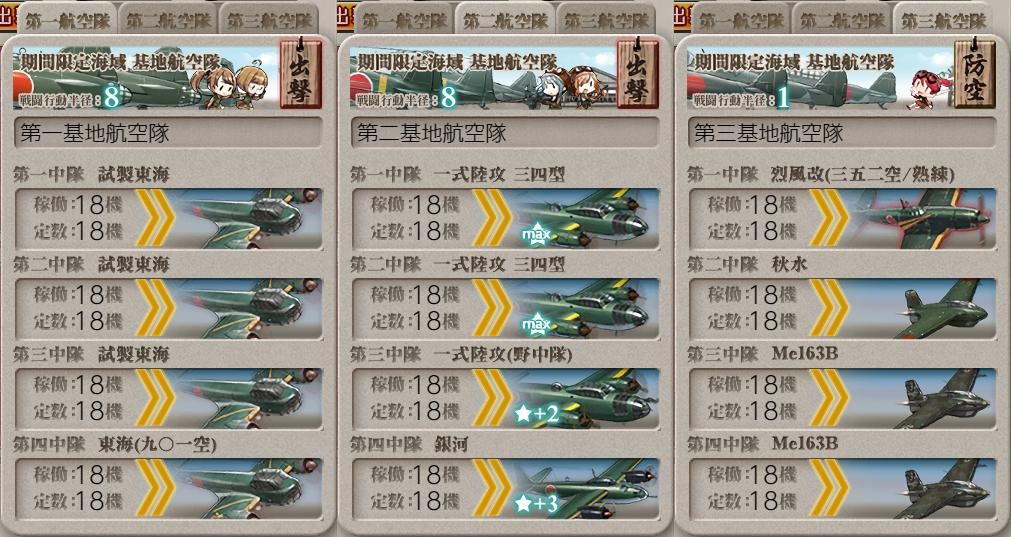Select the 銀河 bomber aircraft image
This screenshot has height=537, width=1011.
[x=587, y=489]
